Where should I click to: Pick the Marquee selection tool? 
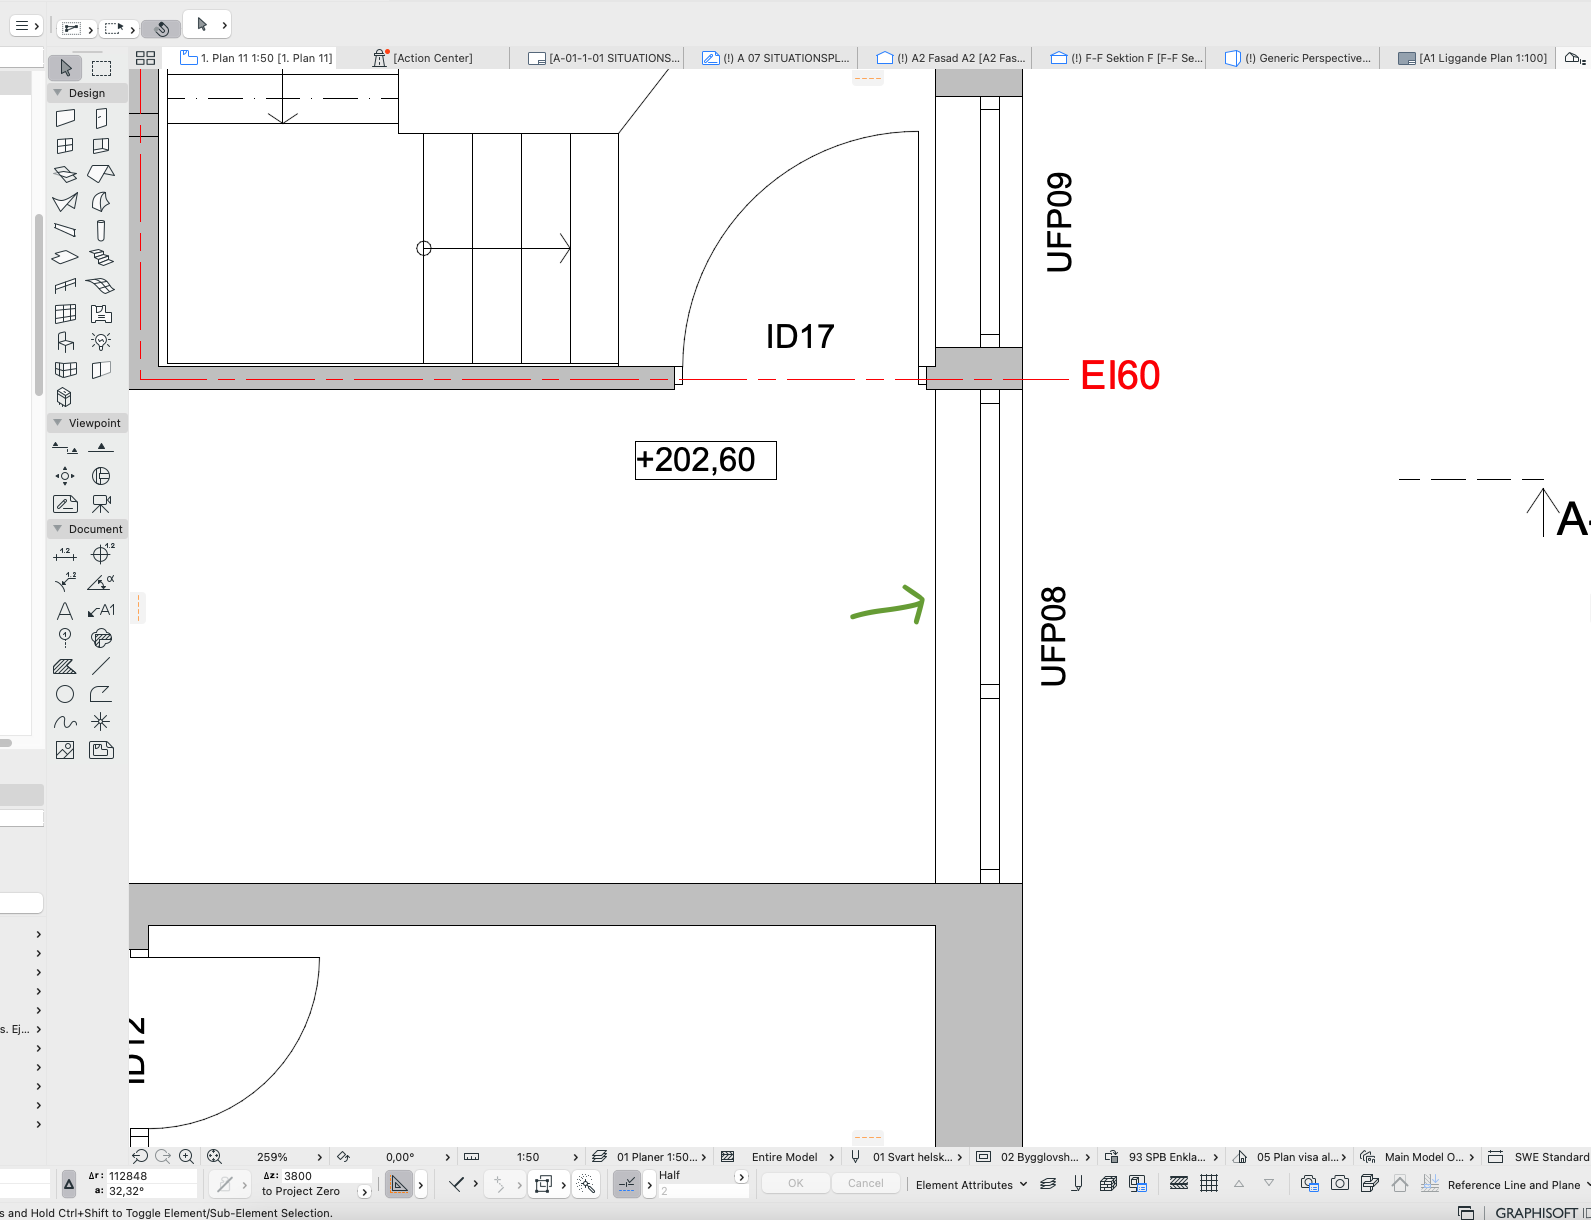(101, 68)
